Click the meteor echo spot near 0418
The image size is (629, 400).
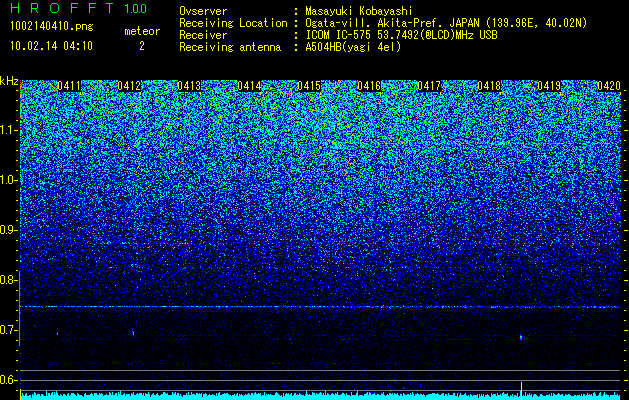click(521, 337)
